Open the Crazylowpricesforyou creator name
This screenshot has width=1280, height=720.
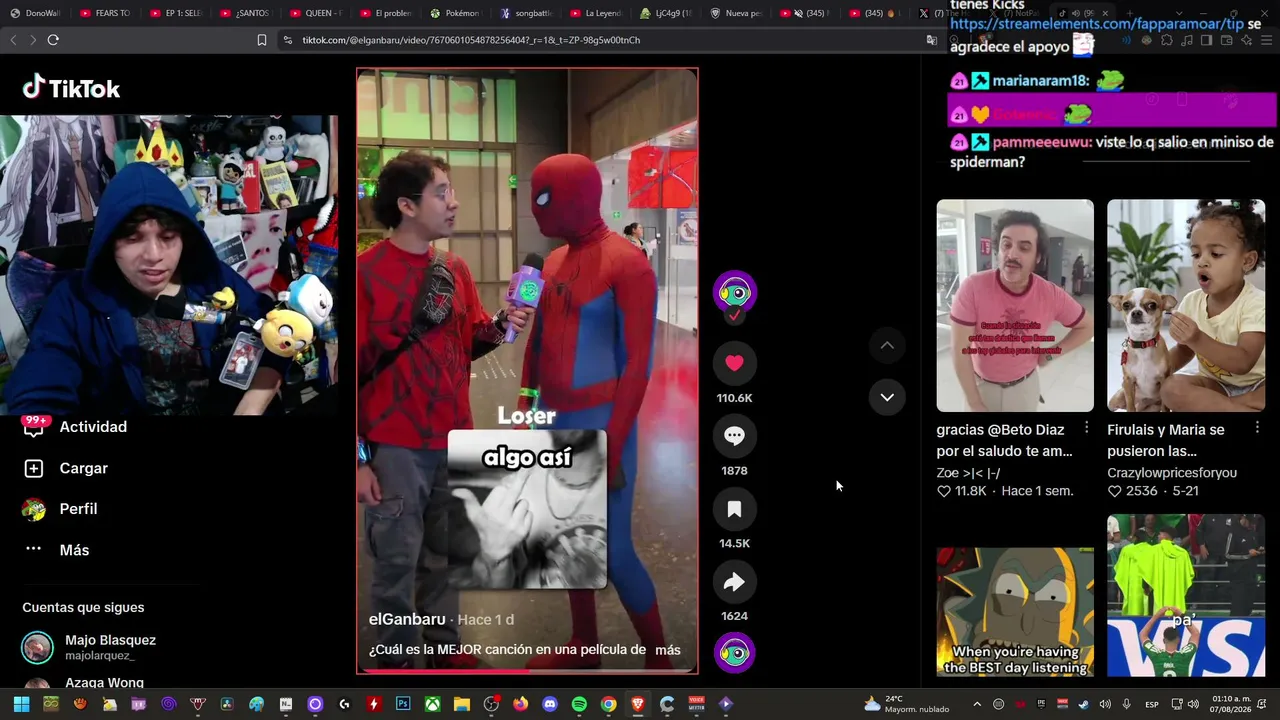point(1172,473)
